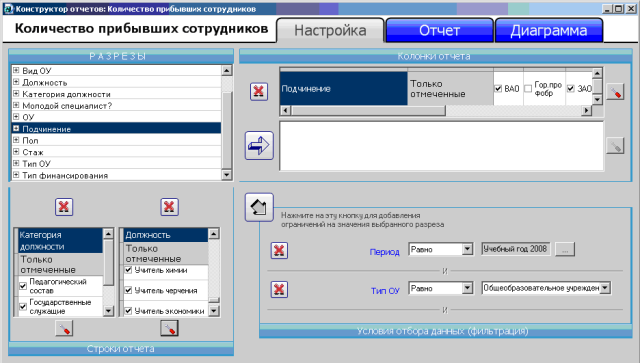Delete the Должность row with the red X

tap(169, 207)
